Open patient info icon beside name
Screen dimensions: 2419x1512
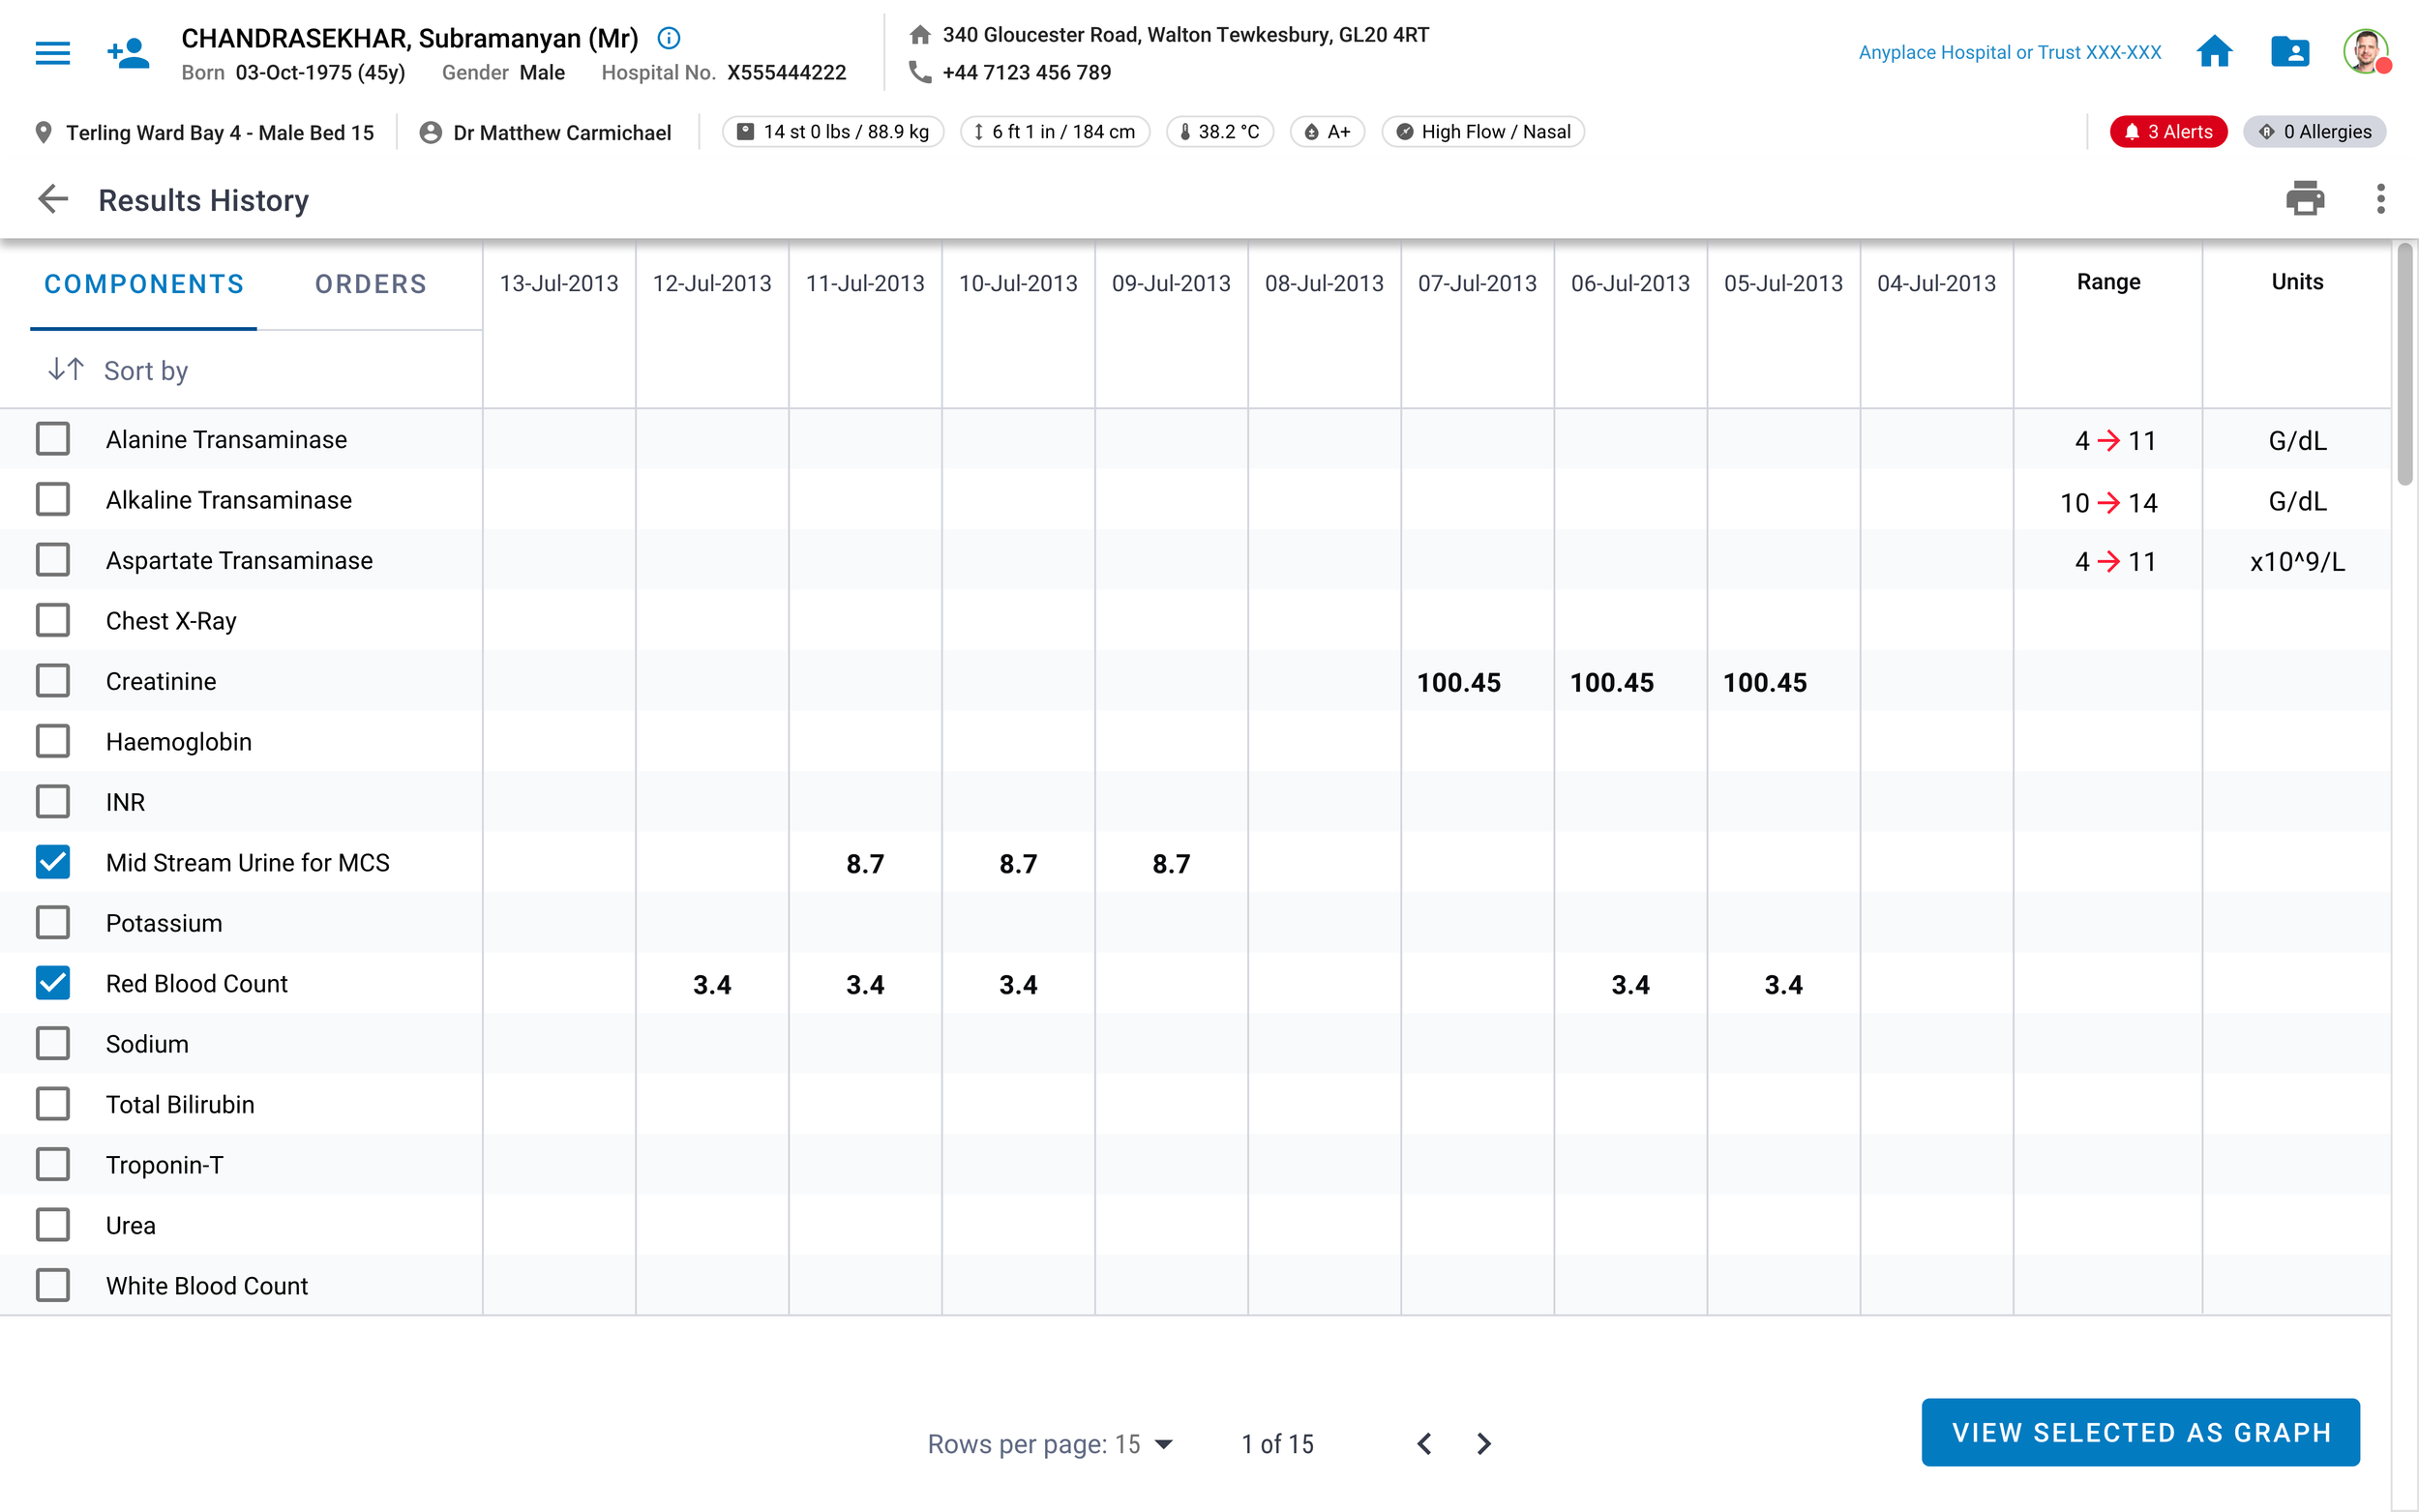tap(668, 38)
